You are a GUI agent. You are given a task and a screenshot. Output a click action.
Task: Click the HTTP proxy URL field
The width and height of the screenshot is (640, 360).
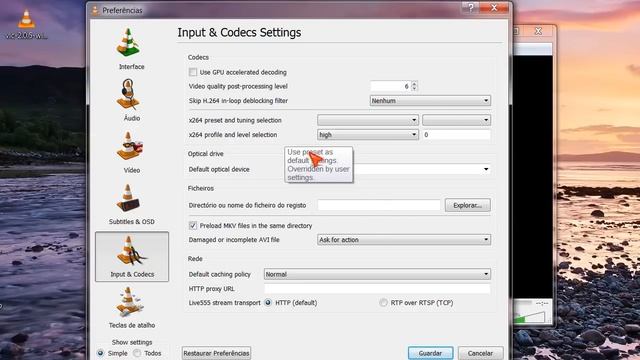pos(377,289)
